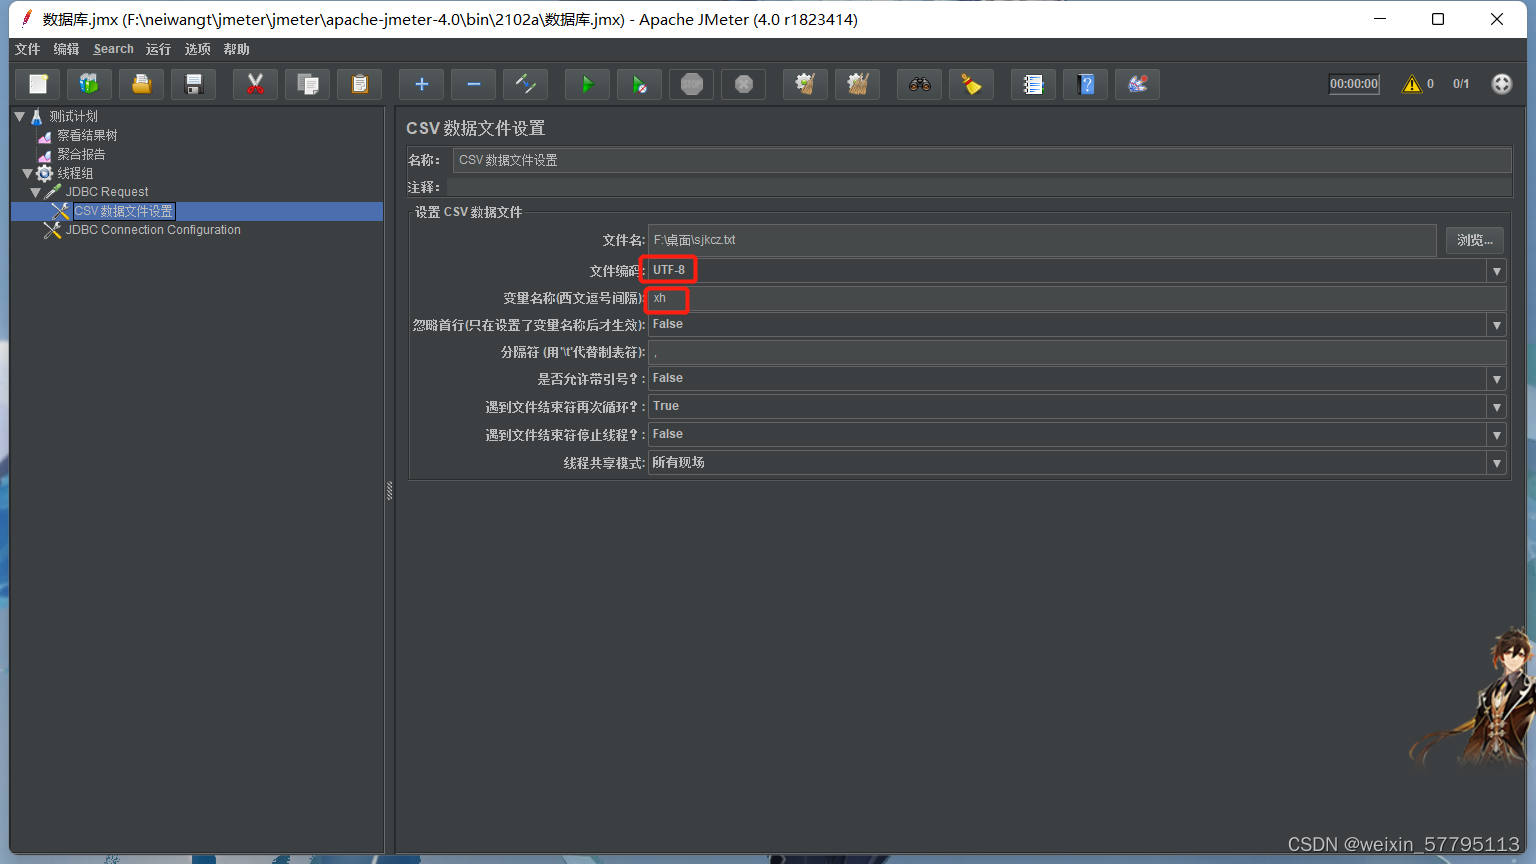The image size is (1536, 864).
Task: Open the 遇到文件结束符再次循环 dropdown
Action: [1496, 407]
